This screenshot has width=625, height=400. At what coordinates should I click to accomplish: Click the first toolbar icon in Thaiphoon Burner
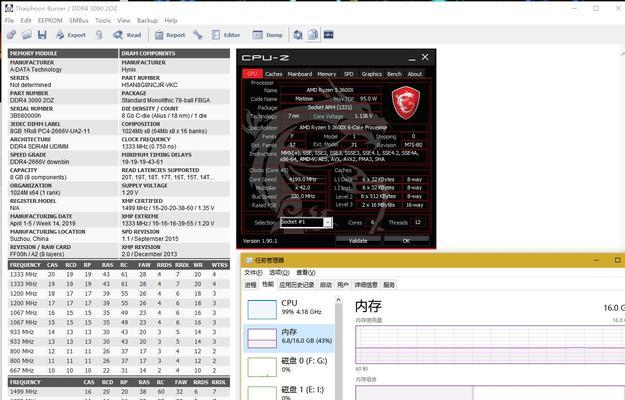pos(11,35)
